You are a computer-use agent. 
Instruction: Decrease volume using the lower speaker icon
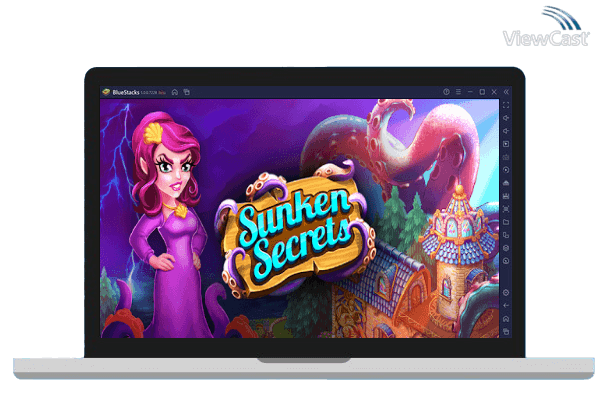click(x=506, y=131)
